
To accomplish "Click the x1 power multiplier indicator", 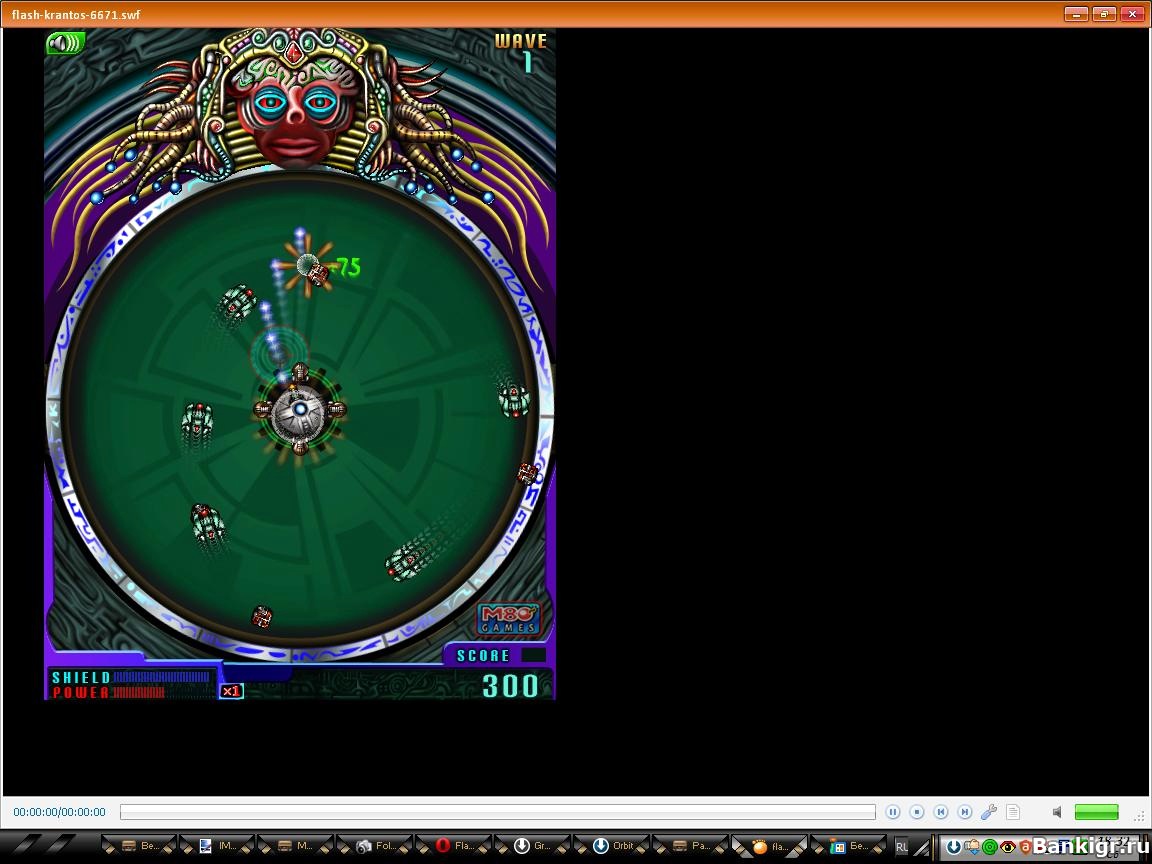I will tap(231, 691).
